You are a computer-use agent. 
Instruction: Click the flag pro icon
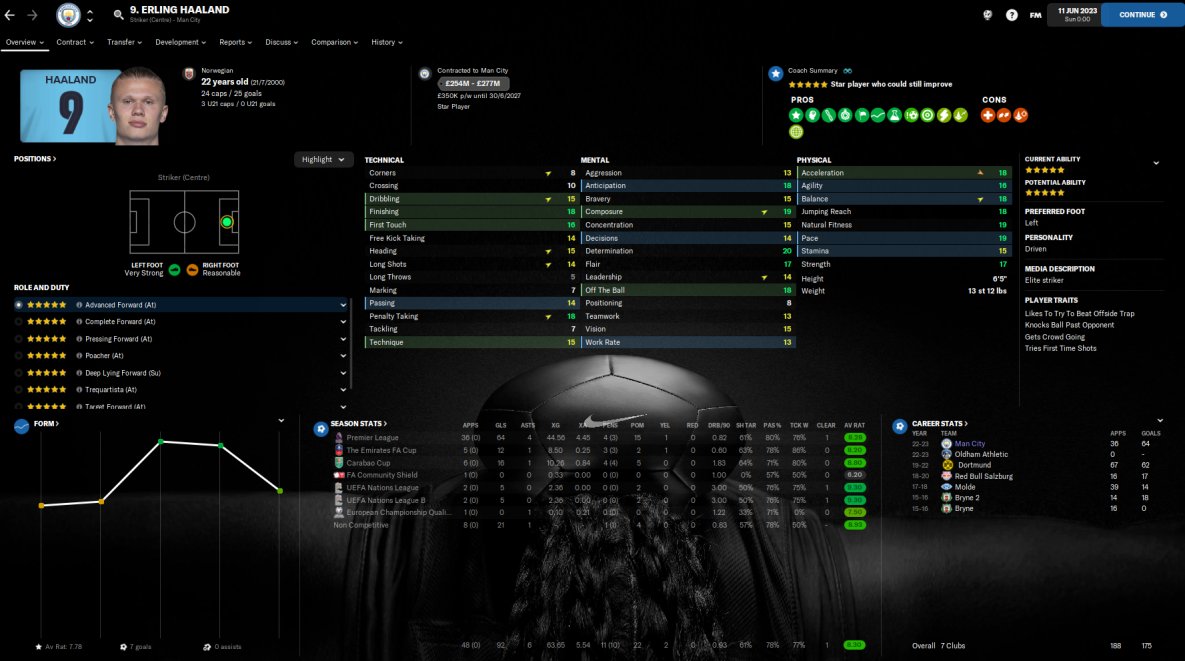click(x=862, y=116)
